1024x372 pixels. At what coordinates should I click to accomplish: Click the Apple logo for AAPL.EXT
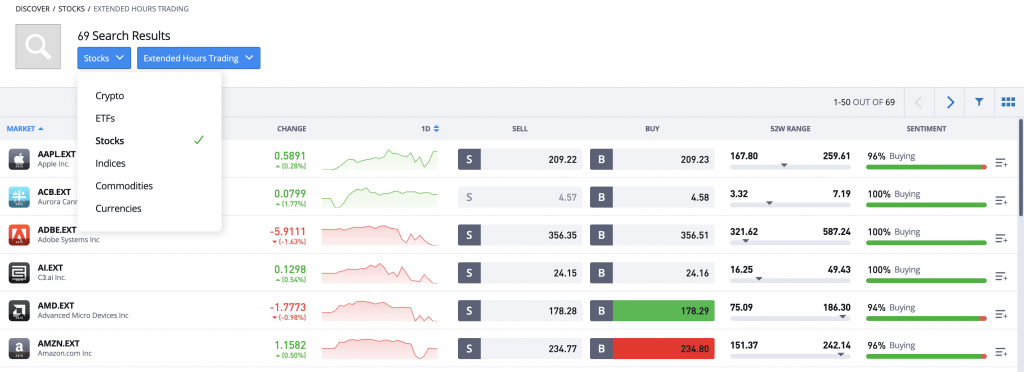pyautogui.click(x=19, y=159)
